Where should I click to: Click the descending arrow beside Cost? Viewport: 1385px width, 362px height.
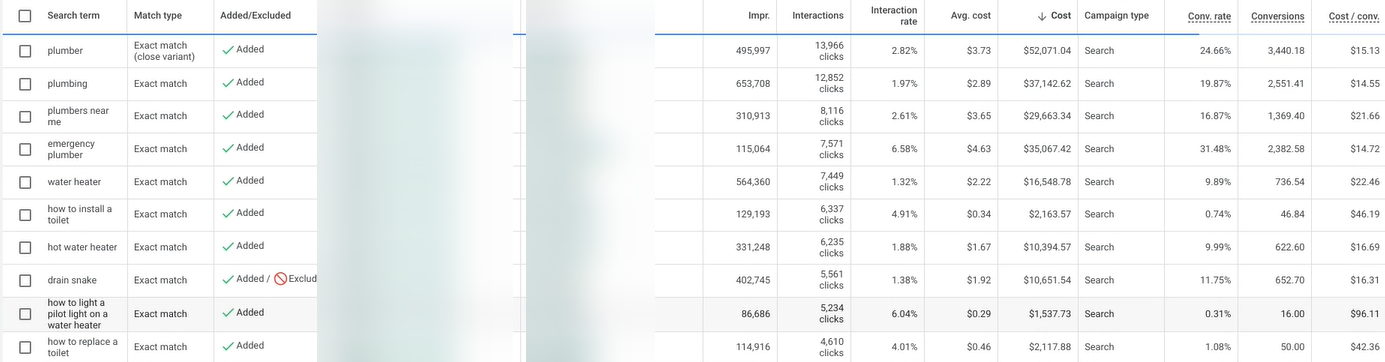(1042, 16)
